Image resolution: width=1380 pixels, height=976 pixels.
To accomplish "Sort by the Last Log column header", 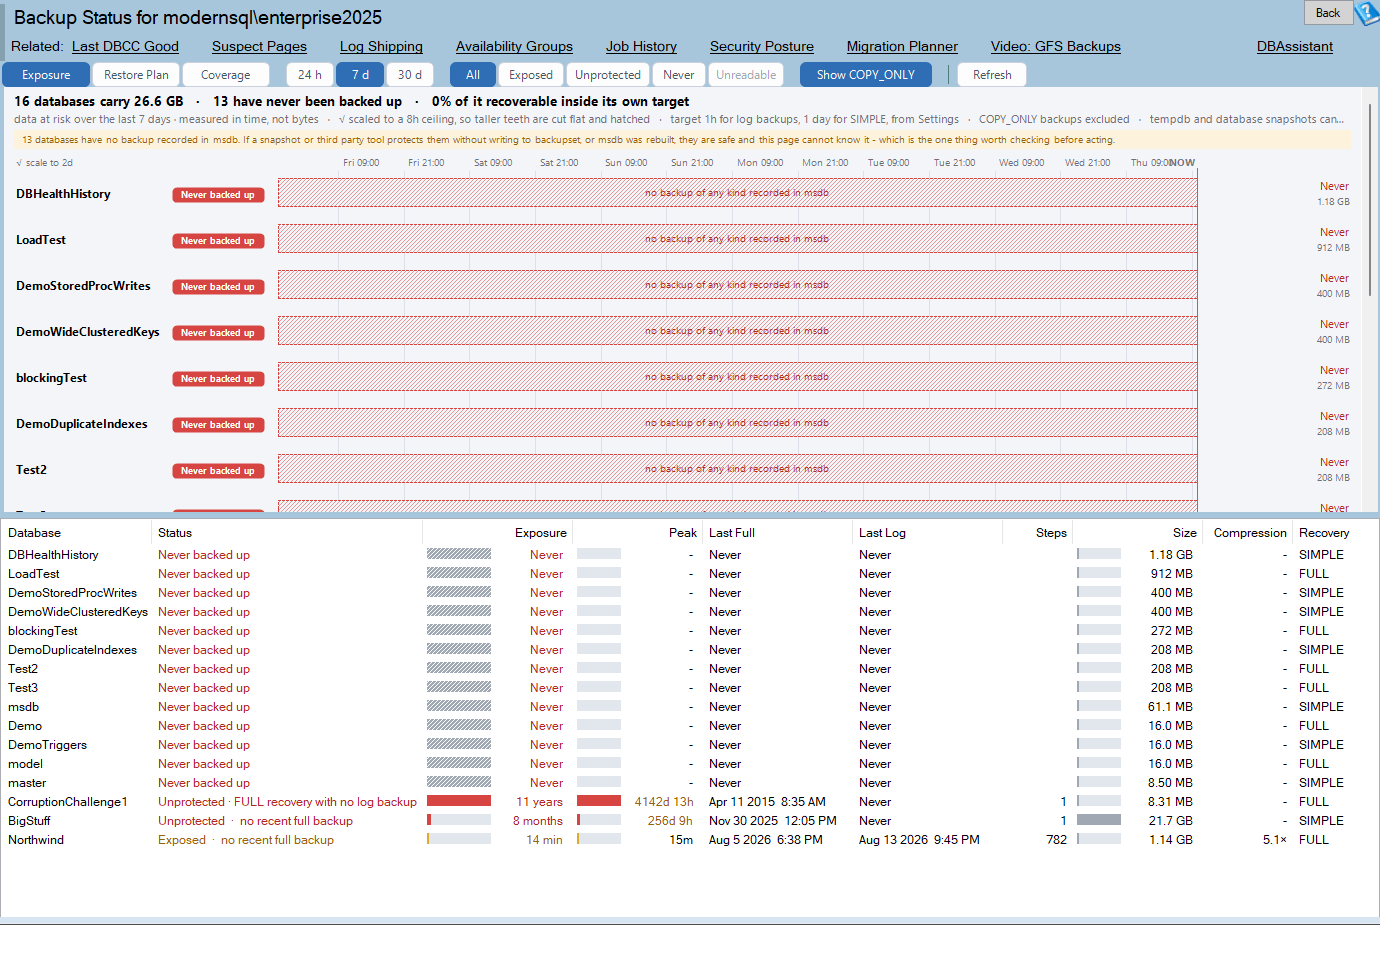I will click(x=928, y=533).
